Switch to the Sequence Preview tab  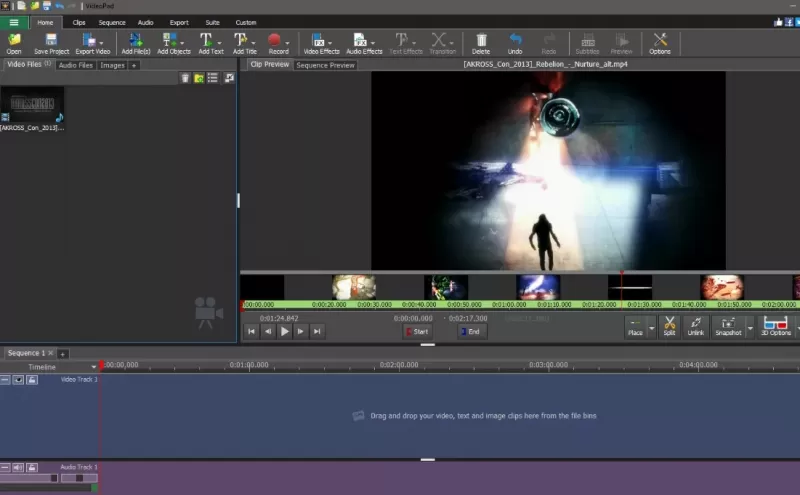click(325, 65)
